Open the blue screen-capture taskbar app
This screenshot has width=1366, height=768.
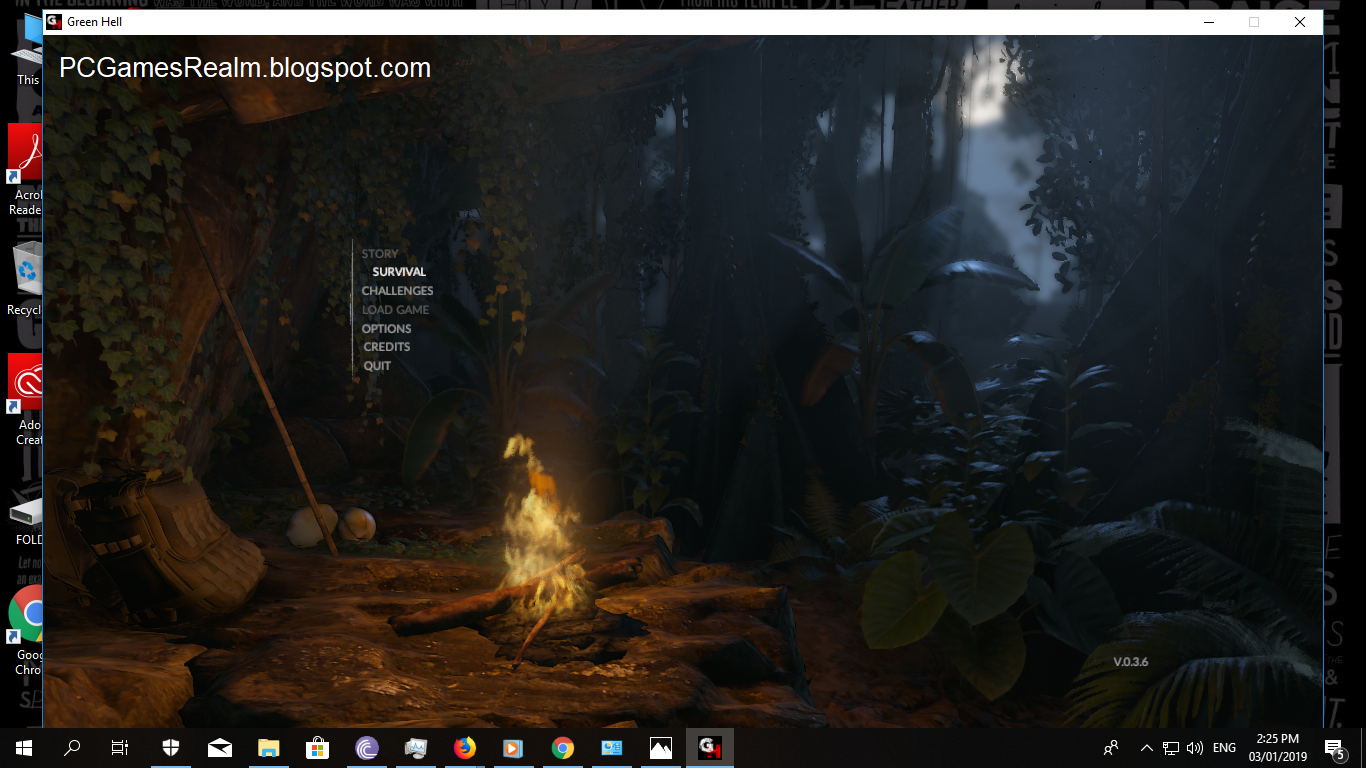[x=611, y=747]
